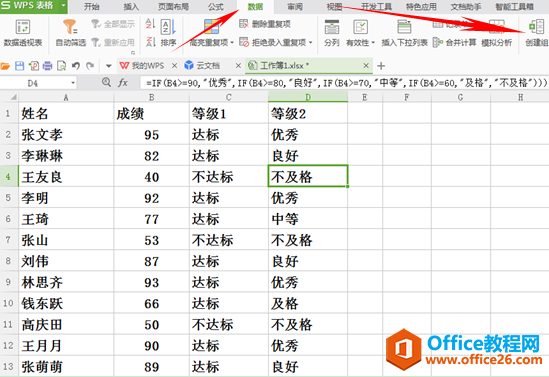Expand the 高亮重复项 dropdown arrow

(232, 43)
